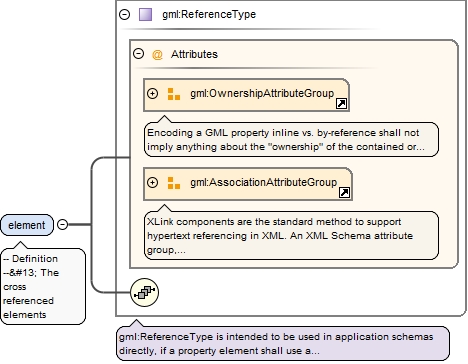Follow the AssociationAttributeGroup reference arrow icon
The width and height of the screenshot is (468, 364).
344,193
